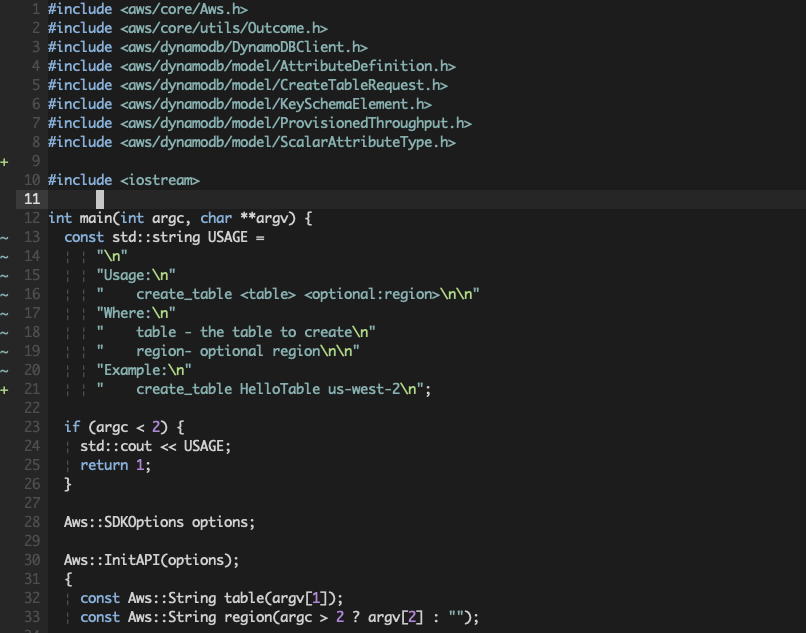Click the opening brace on line 31
806x633 pixels.
68,580
